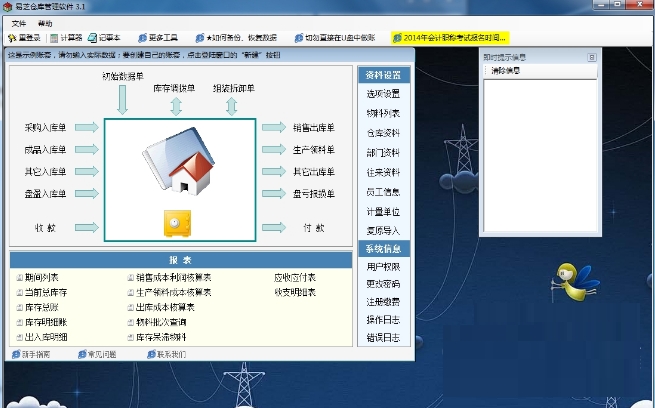The height and width of the screenshot is (408, 655).
Task: Open 用户权限 user permissions
Action: pos(383,266)
